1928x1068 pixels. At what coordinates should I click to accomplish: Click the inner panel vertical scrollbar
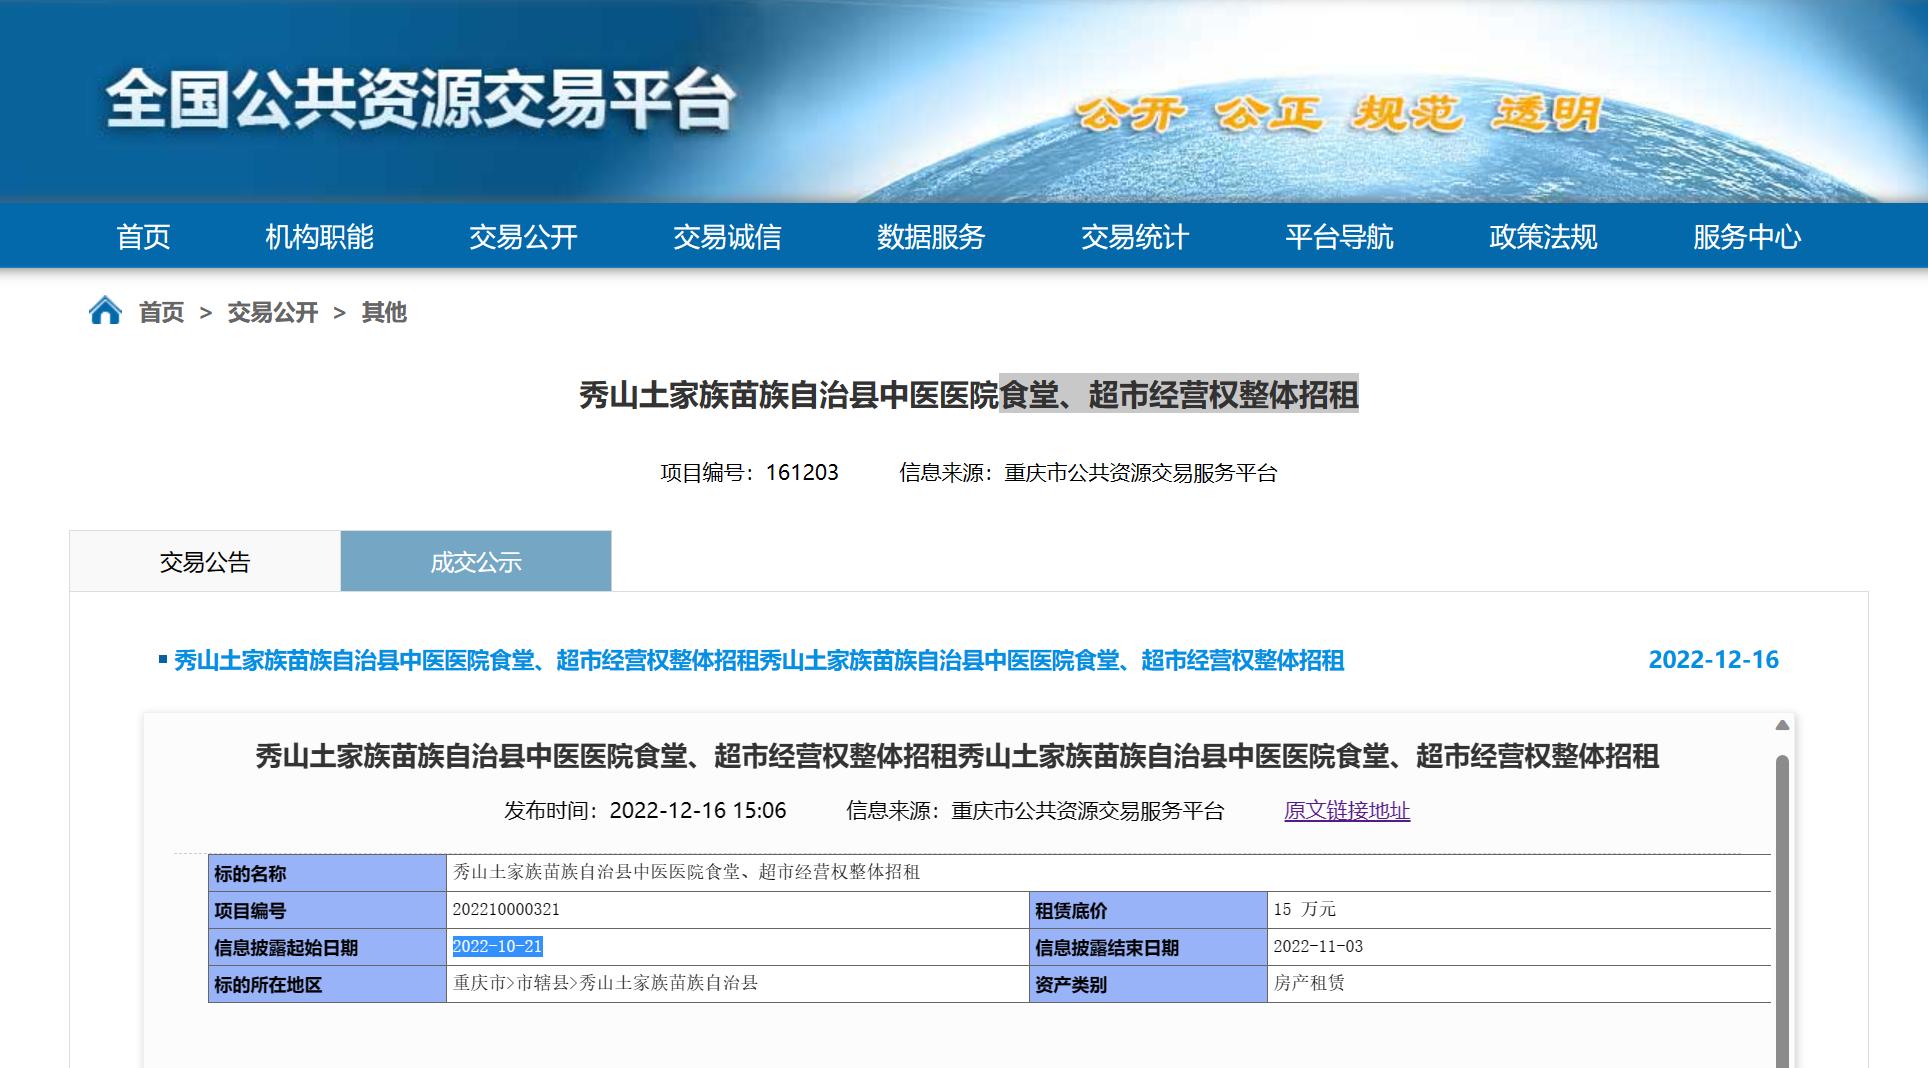coord(1782,900)
